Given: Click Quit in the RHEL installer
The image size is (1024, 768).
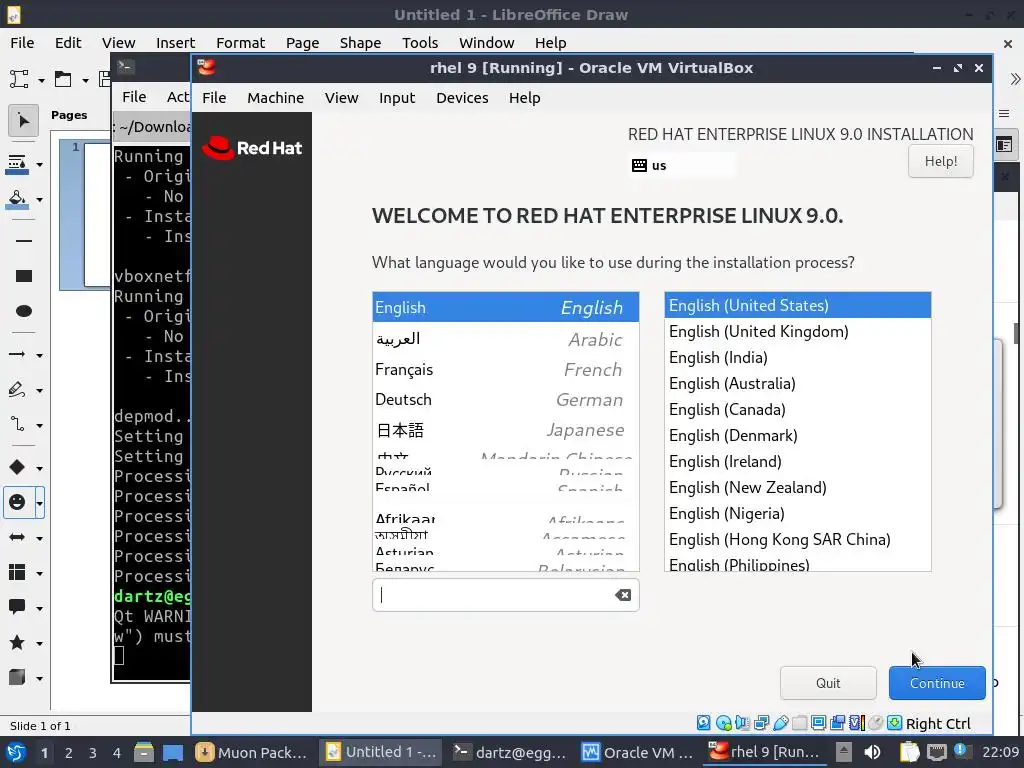Looking at the screenshot, I should [x=828, y=683].
